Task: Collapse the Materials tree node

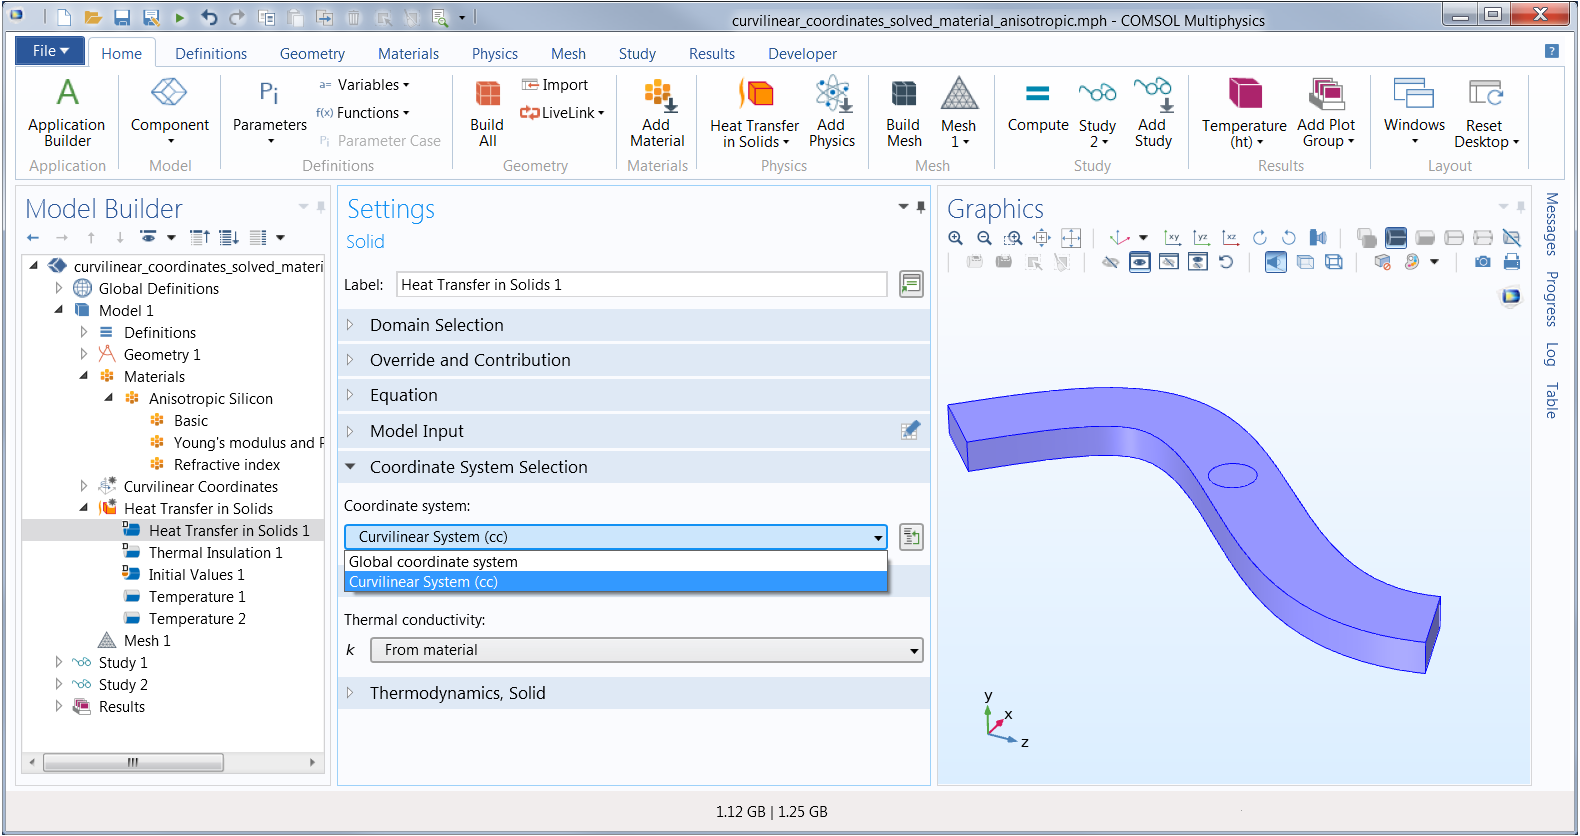Action: [83, 376]
